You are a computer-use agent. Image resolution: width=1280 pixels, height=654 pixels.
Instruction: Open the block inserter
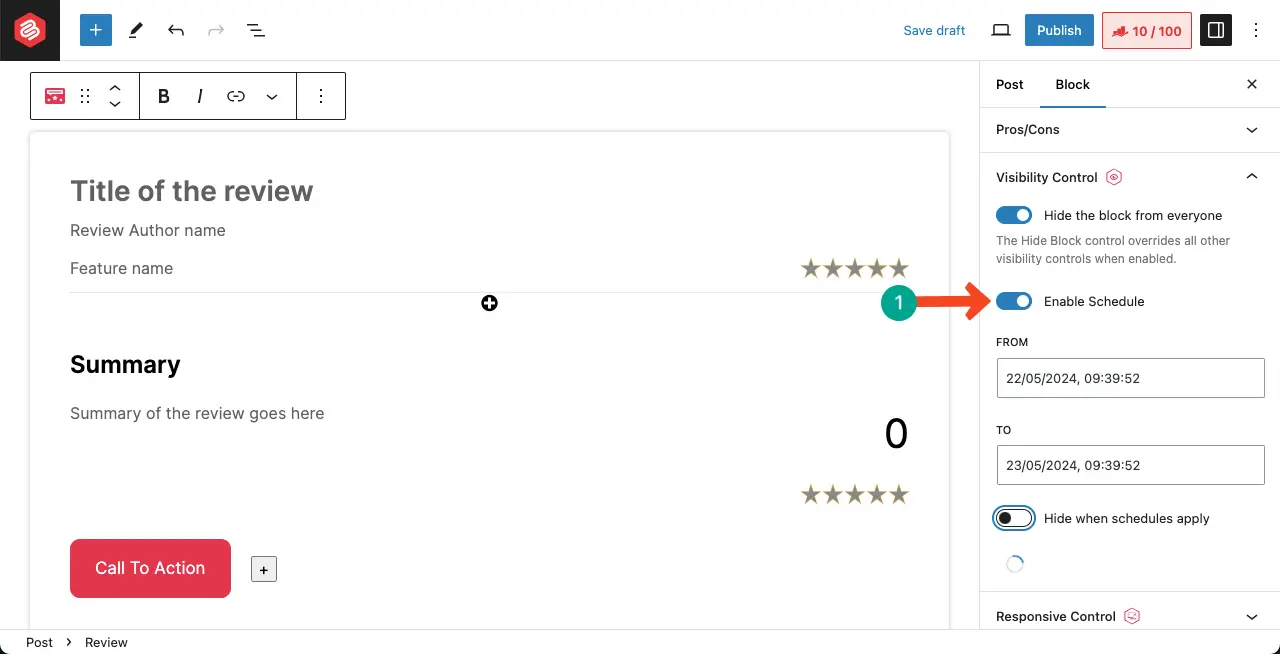[x=95, y=30]
